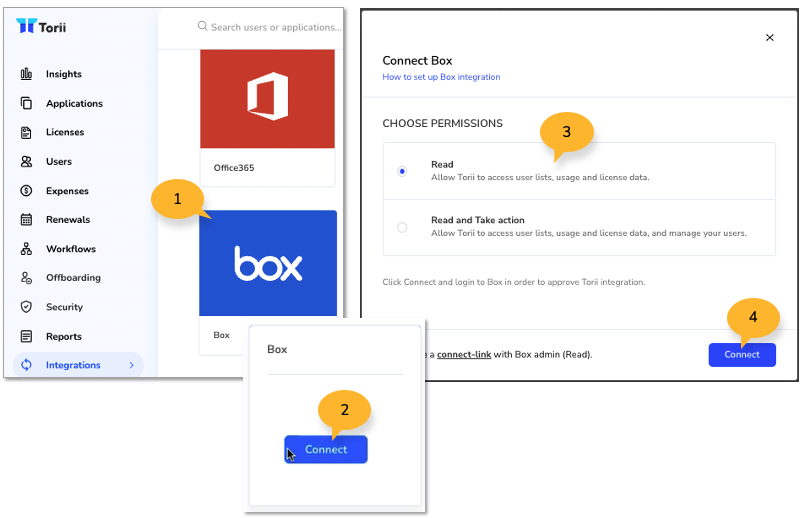Go to Applications in sidebar
800x518 pixels.
74,103
